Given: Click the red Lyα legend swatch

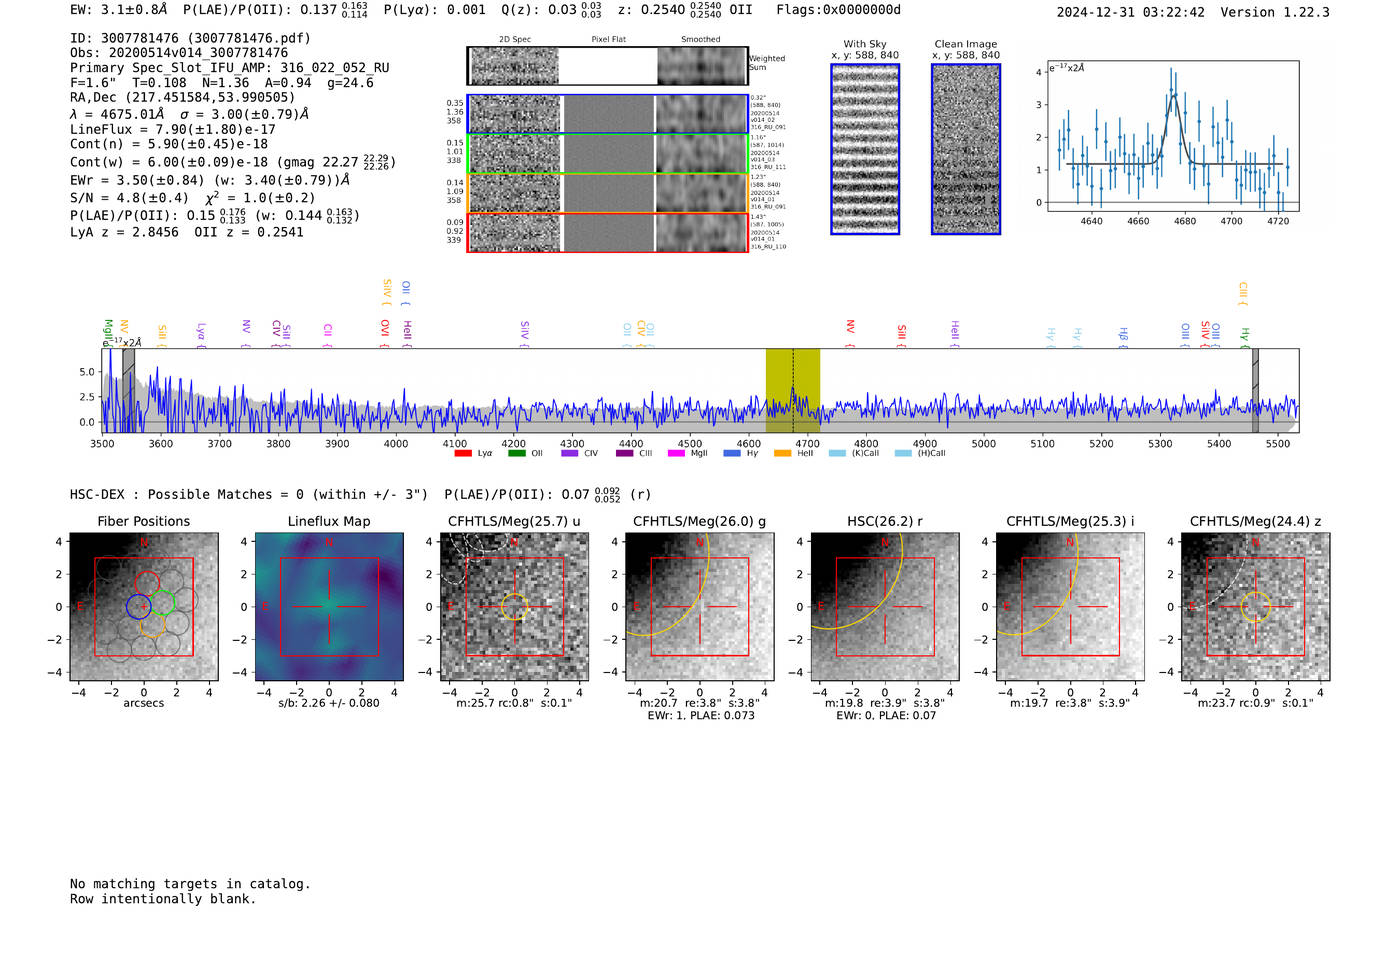Looking at the screenshot, I should point(463,454).
